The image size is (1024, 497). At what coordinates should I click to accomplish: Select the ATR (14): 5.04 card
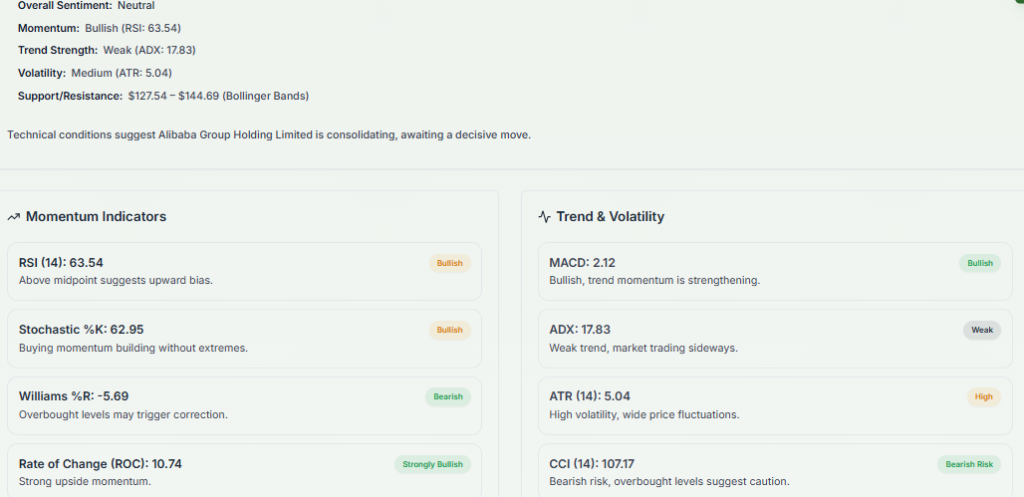[775, 406]
